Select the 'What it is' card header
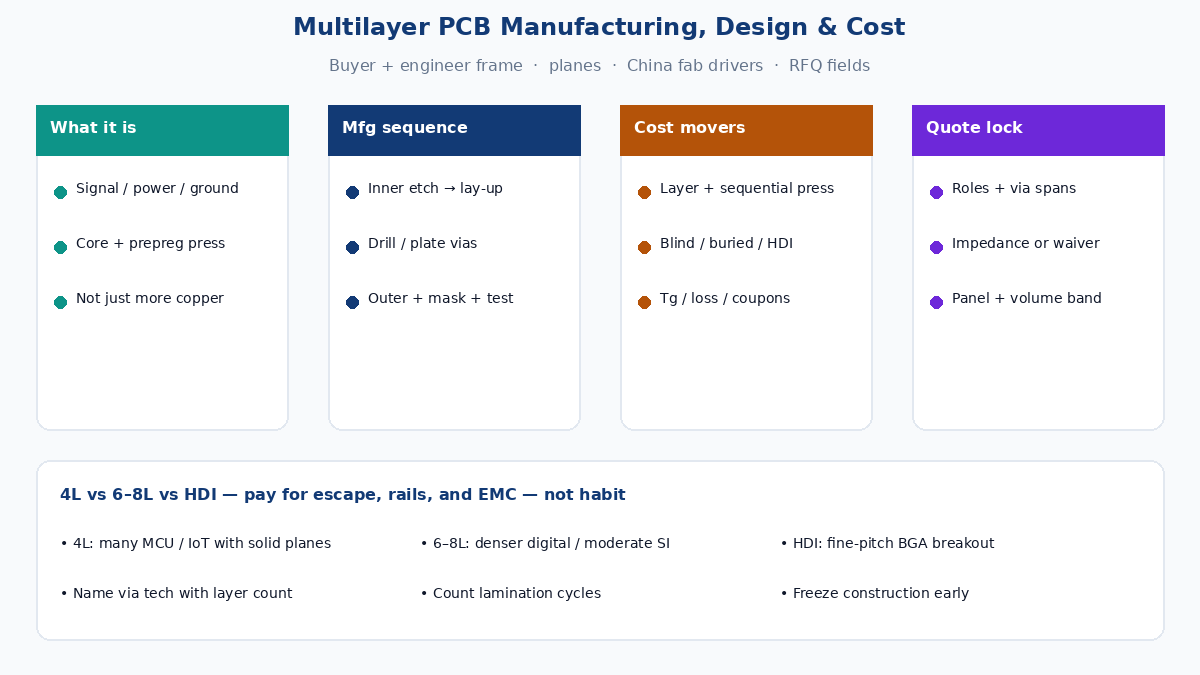This screenshot has width=1200, height=675. 162,130
